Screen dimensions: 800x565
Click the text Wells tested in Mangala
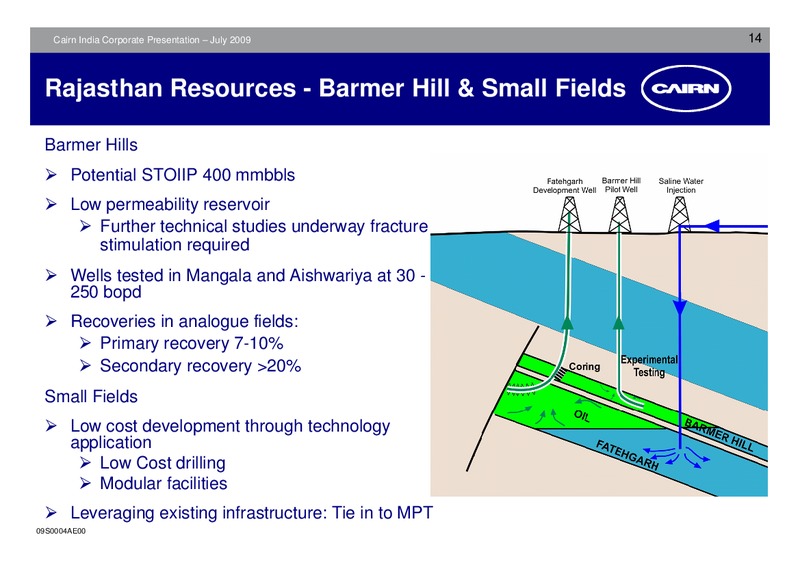tap(163, 276)
